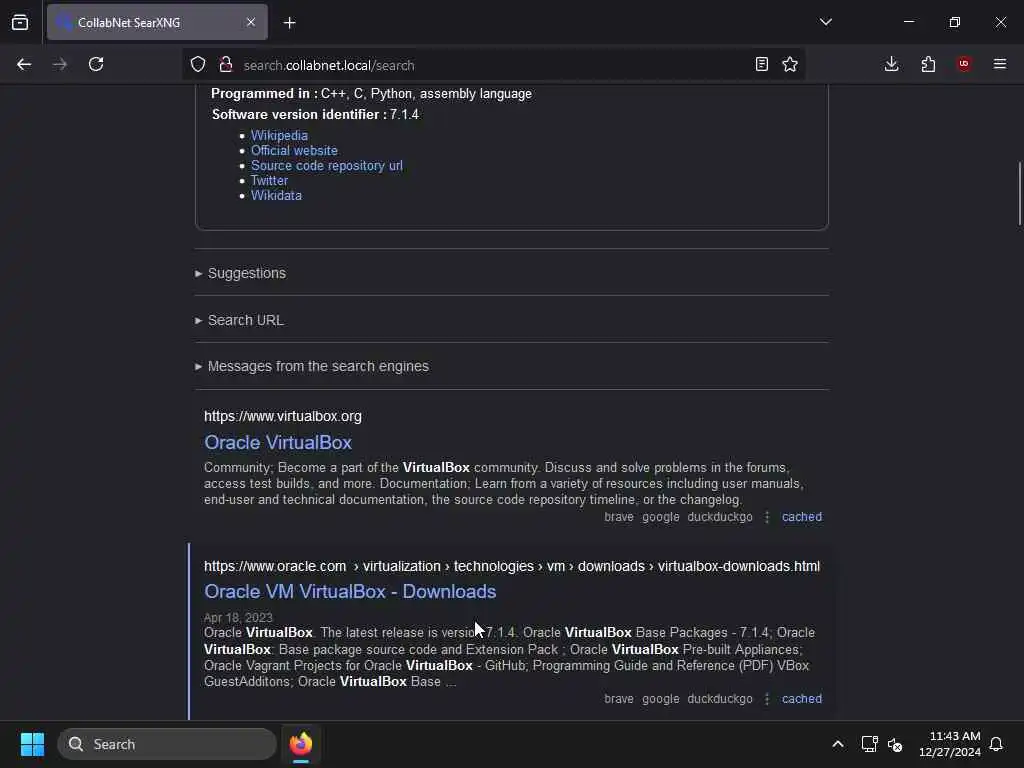Click duckduckgo label on Downloads result
Image resolution: width=1024 pixels, height=768 pixels.
click(720, 699)
